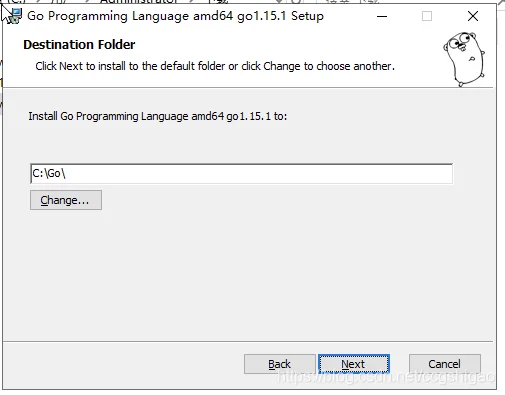Click the setup installer icon in title bar
Screen dimensions: 505x395
pos(15,16)
